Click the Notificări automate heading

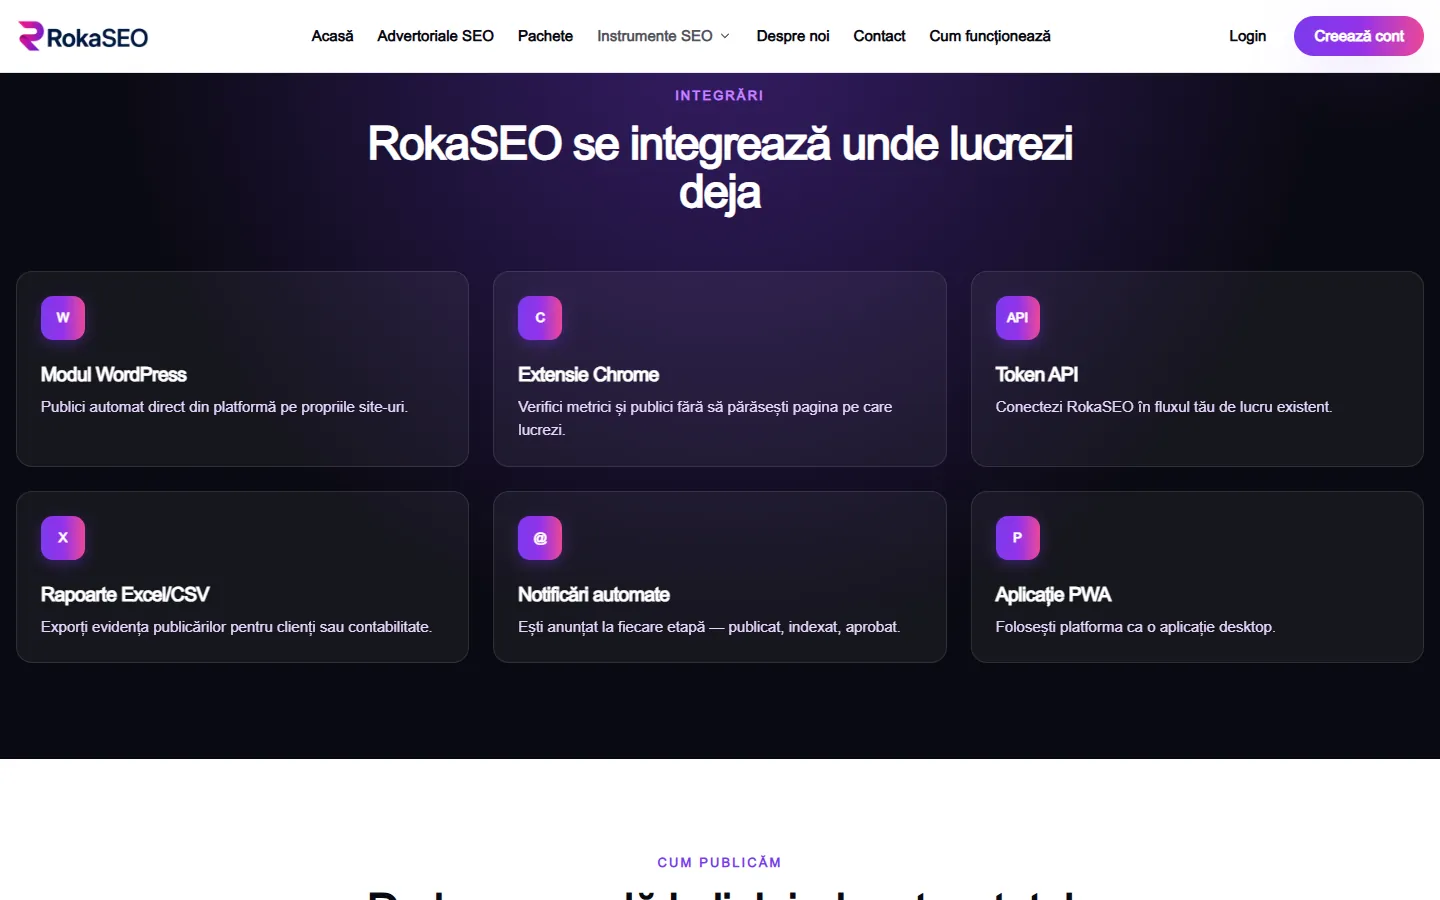tap(594, 595)
